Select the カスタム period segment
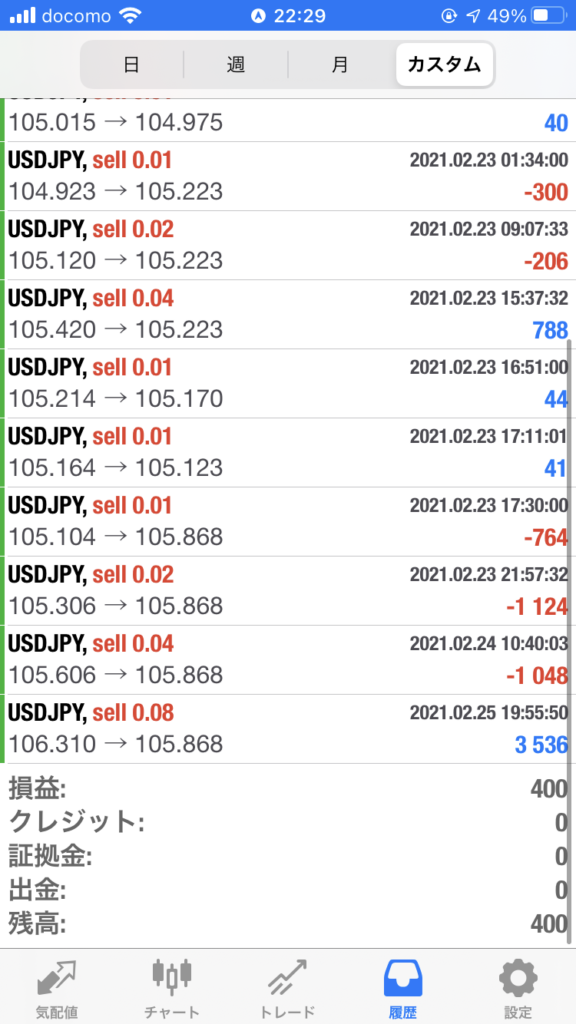Screen dimensions: 576x1024 [x=444, y=65]
